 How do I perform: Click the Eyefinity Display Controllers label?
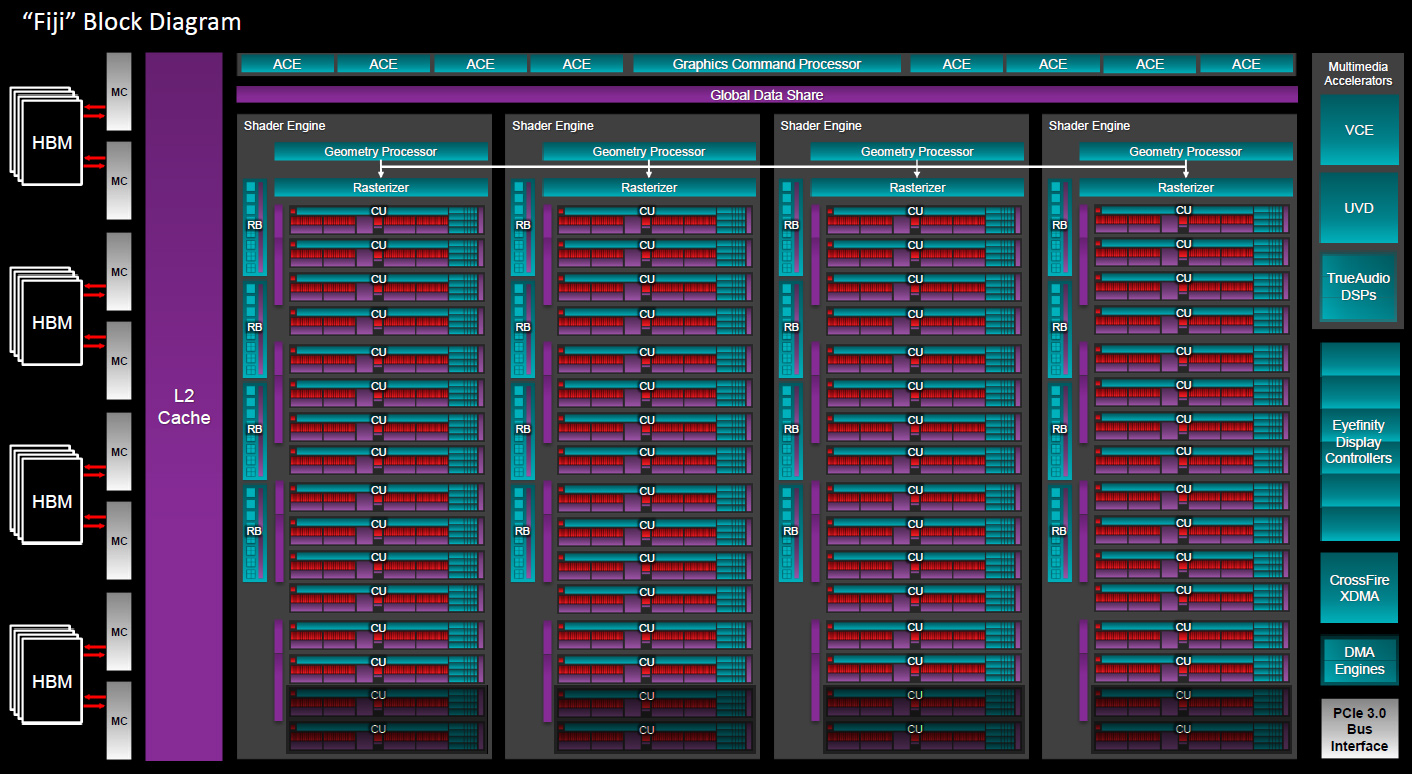coord(1359,442)
